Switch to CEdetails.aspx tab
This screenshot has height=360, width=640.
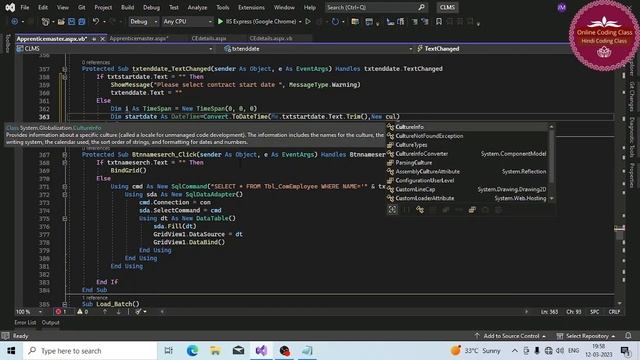(x=209, y=38)
